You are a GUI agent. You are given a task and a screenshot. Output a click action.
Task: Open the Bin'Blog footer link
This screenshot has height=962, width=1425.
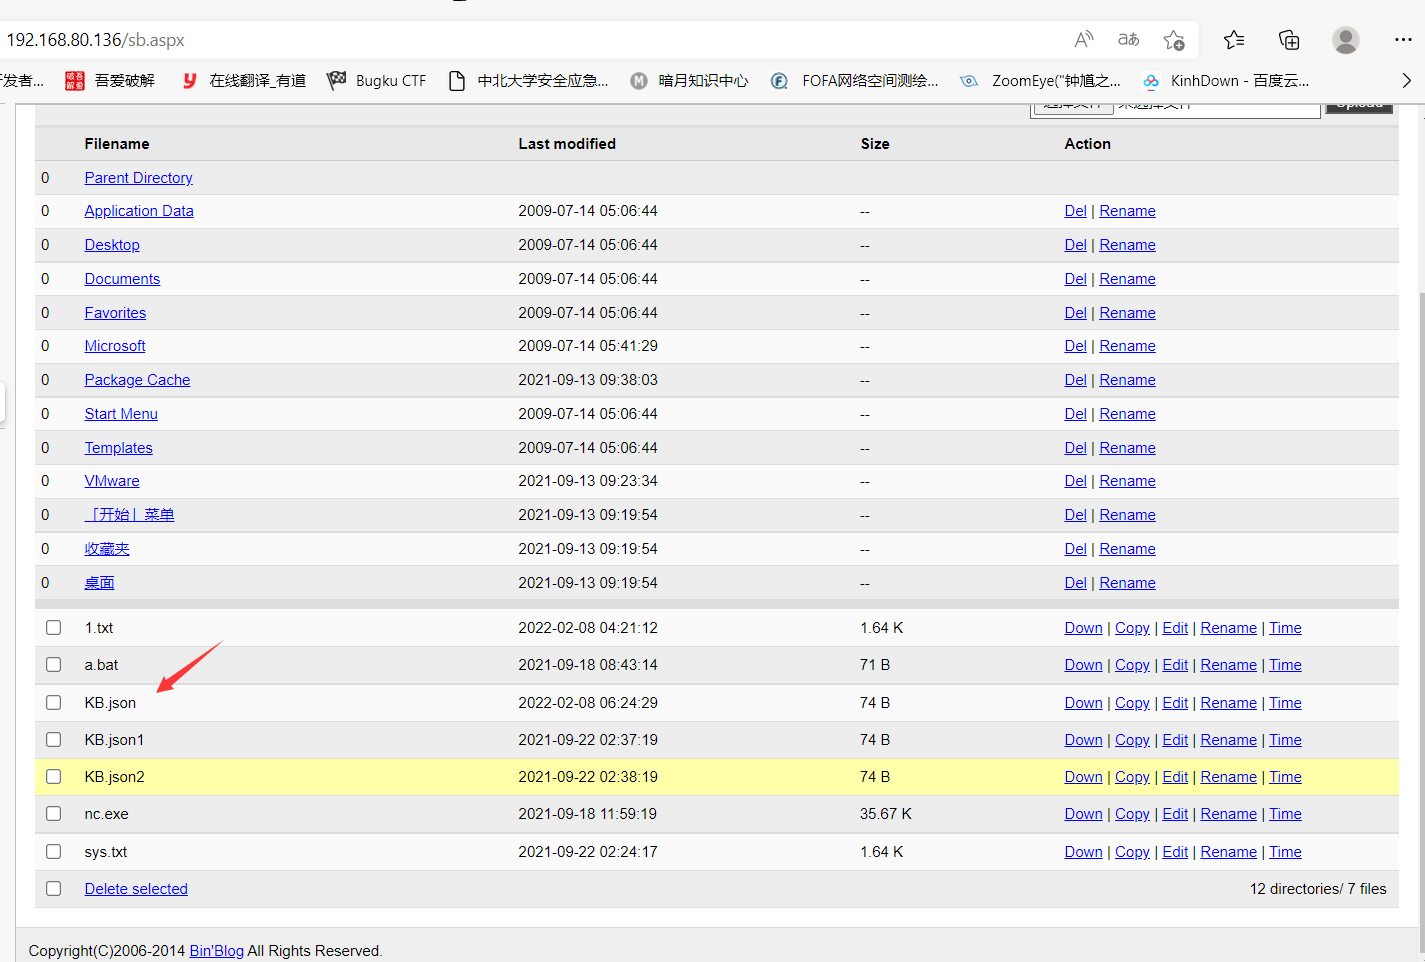pos(217,951)
